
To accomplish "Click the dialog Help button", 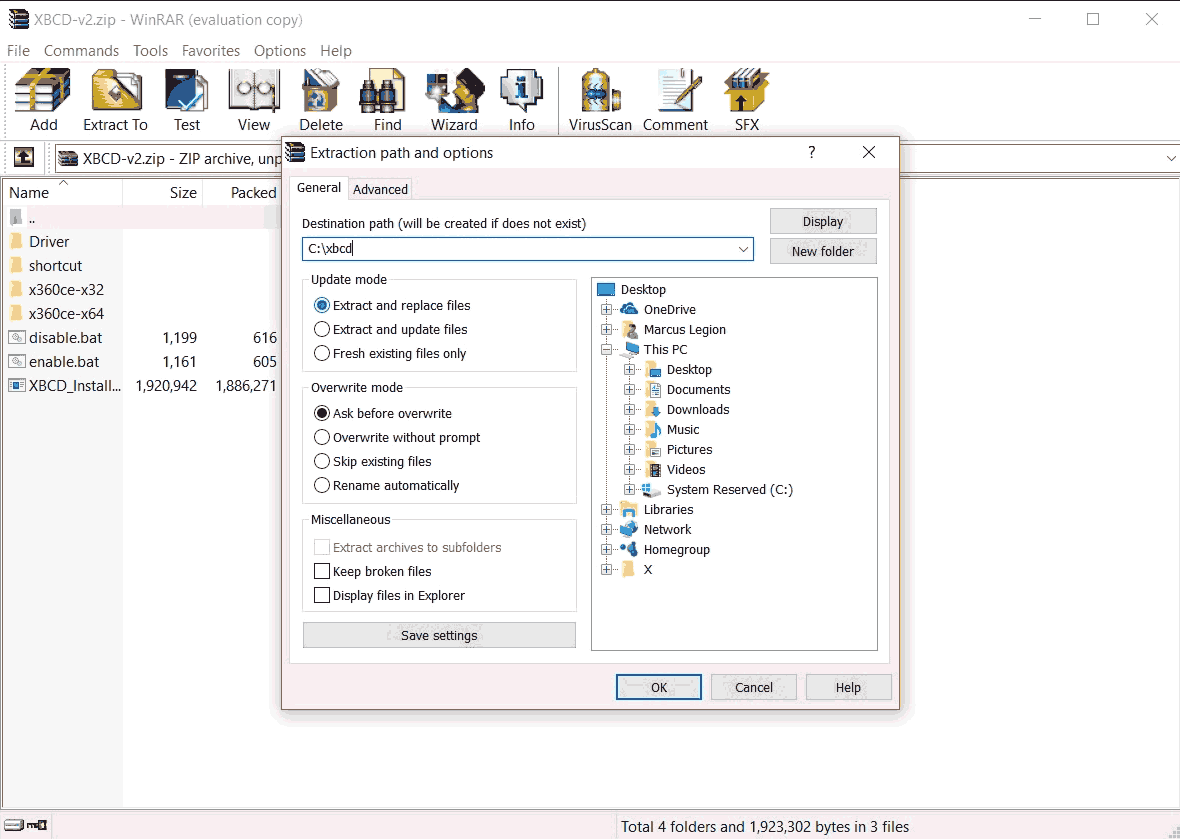I will (x=848, y=687).
